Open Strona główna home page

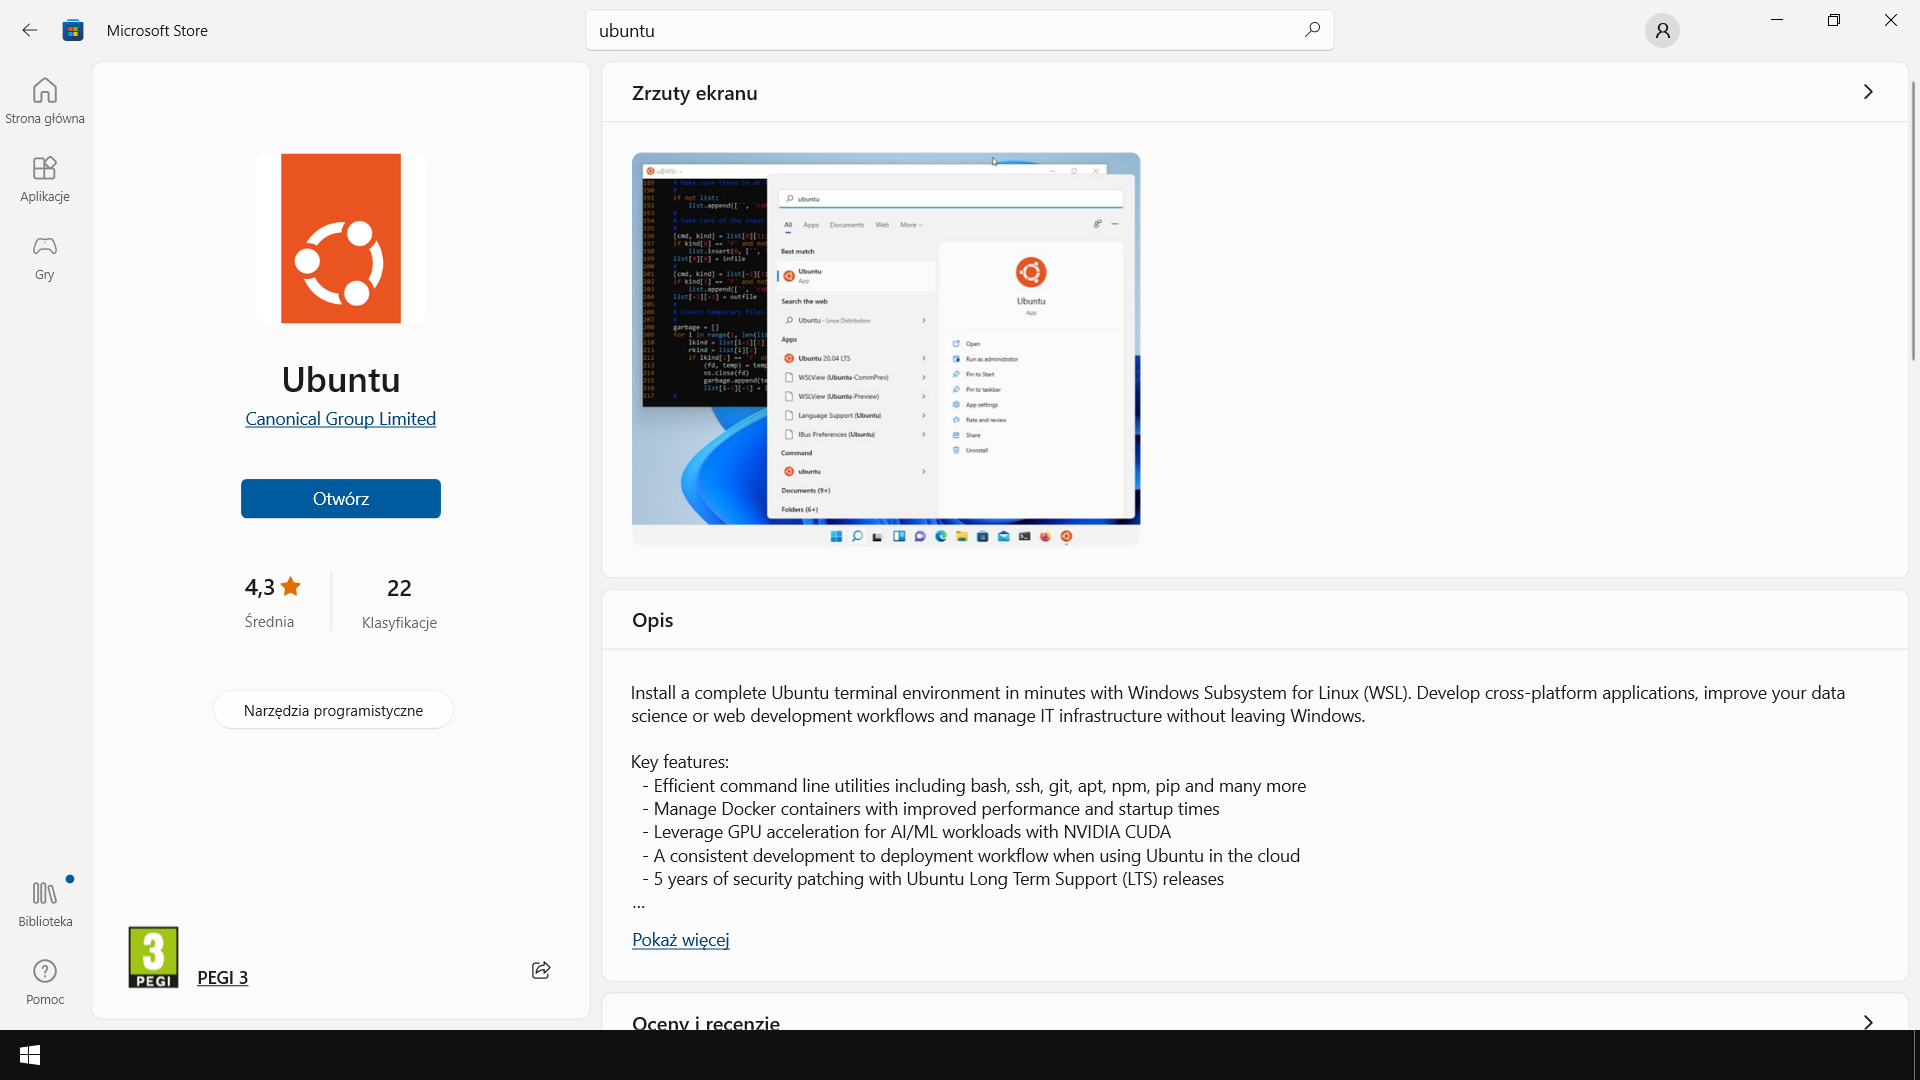44,101
